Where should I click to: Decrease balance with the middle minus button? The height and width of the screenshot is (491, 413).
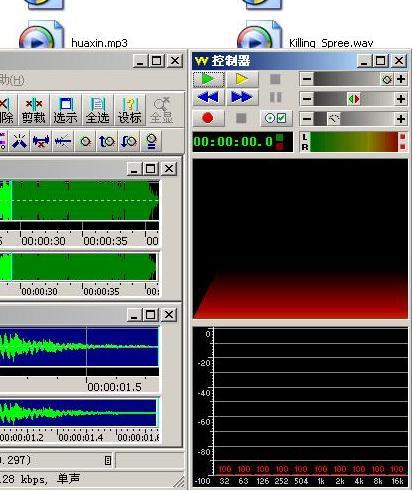tap(307, 99)
